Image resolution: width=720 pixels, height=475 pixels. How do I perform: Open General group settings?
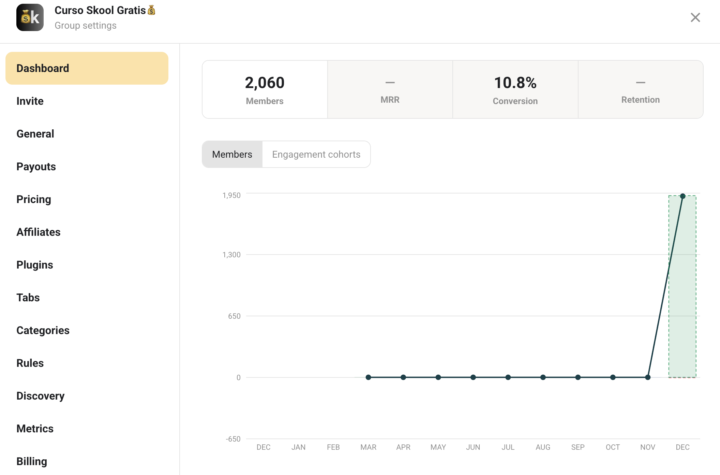click(35, 134)
